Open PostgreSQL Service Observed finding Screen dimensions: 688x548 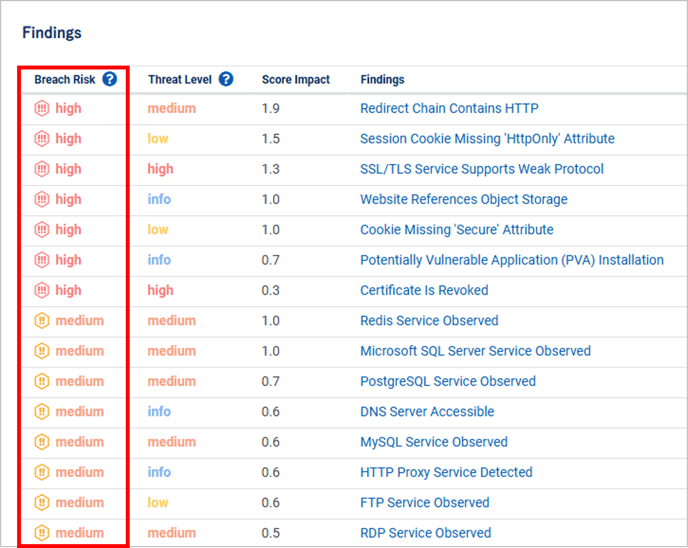447,381
